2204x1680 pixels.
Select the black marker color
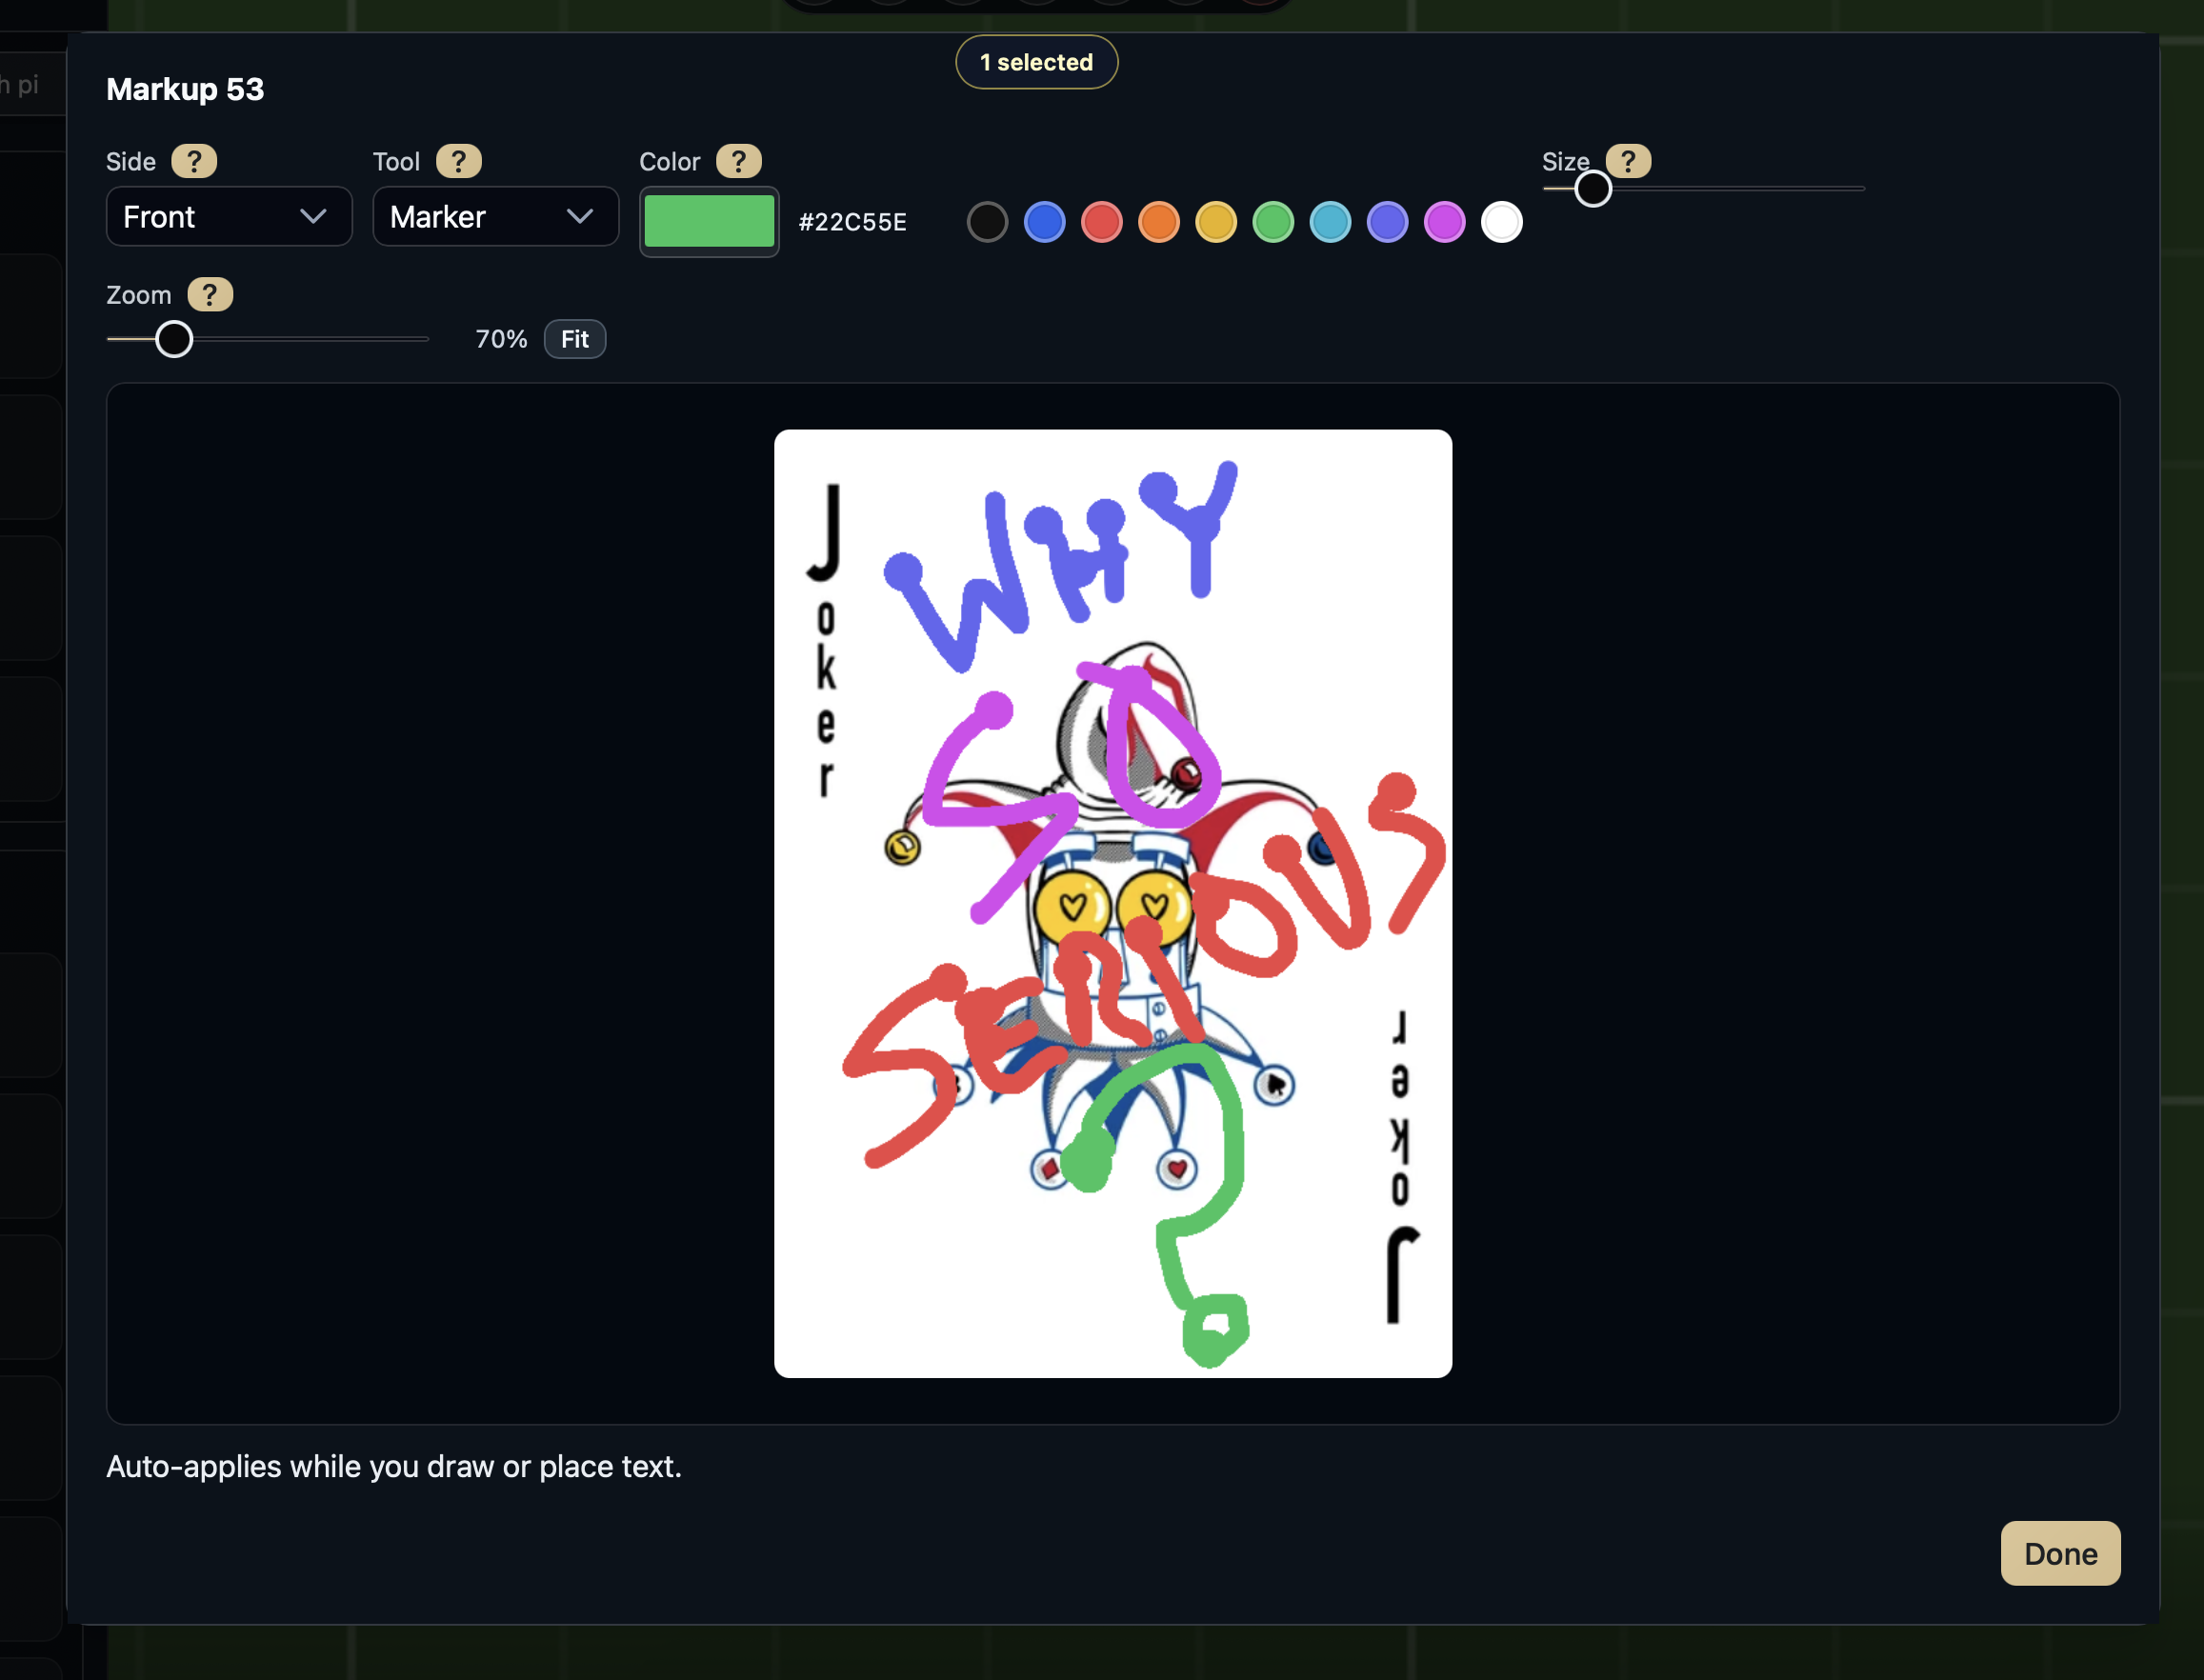pyautogui.click(x=988, y=221)
